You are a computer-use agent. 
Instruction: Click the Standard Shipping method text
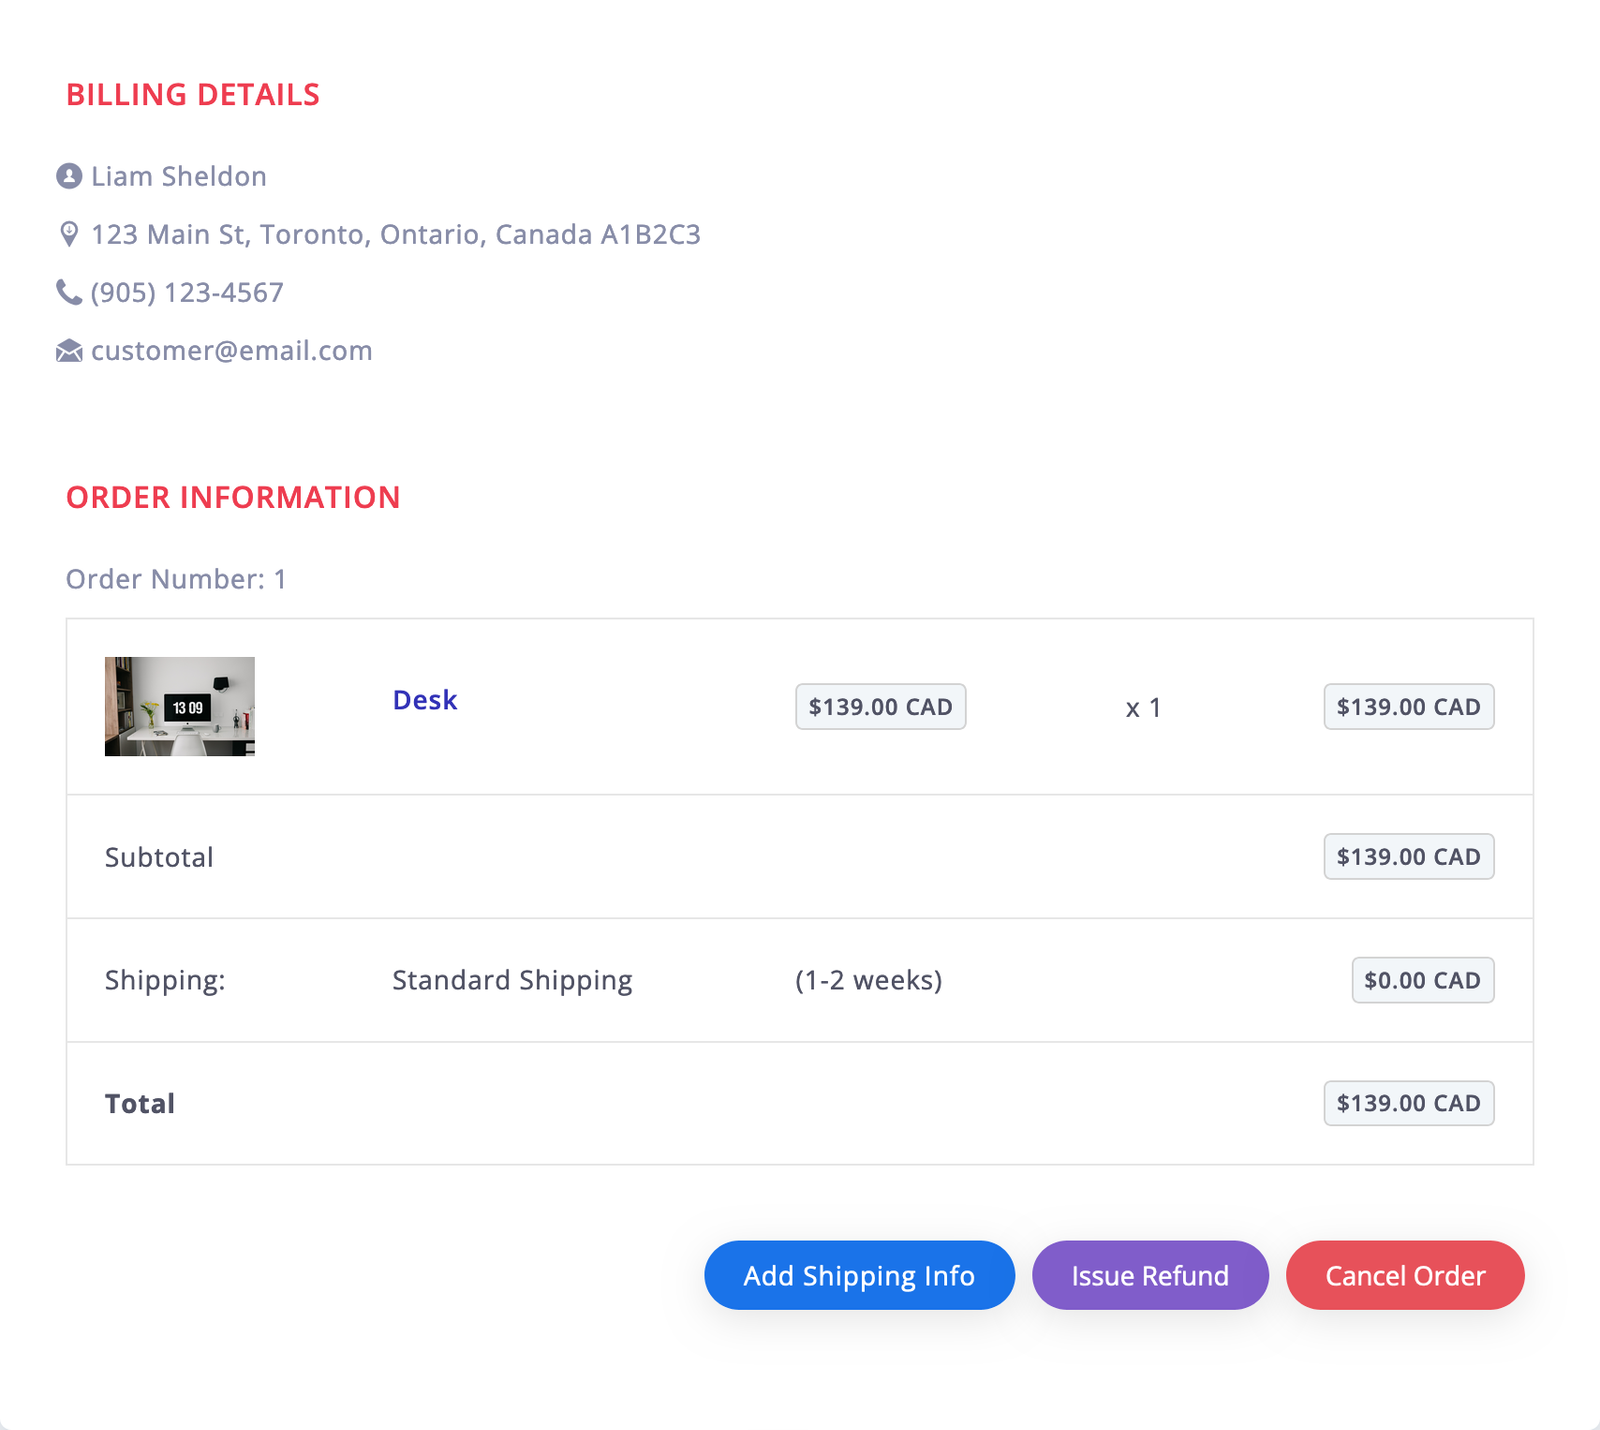click(512, 980)
